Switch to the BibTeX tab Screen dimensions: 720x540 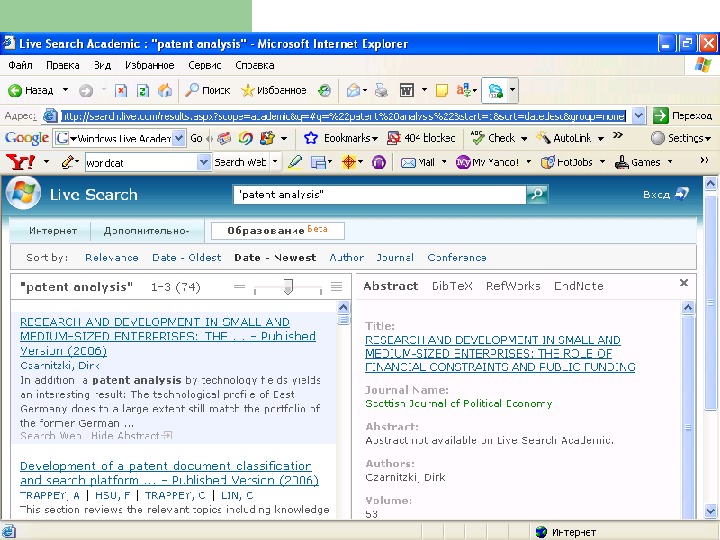coord(452,286)
